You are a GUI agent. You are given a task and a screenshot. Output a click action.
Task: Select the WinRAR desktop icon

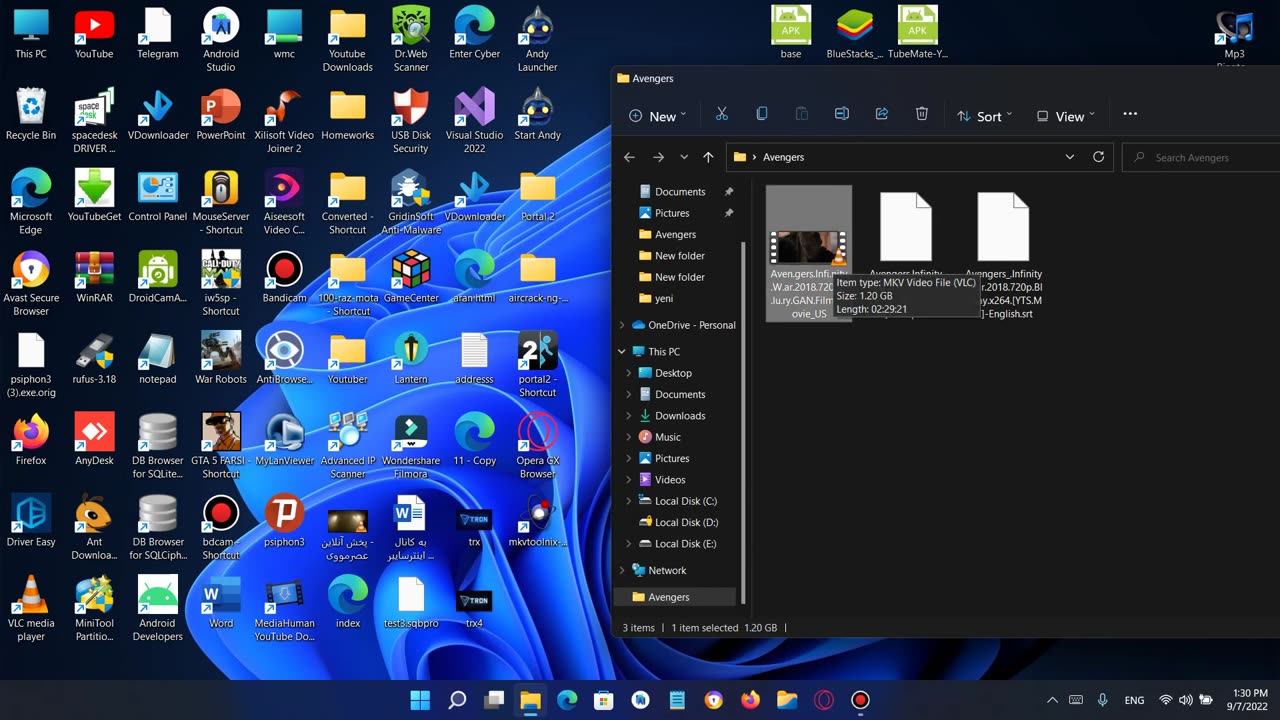point(94,276)
